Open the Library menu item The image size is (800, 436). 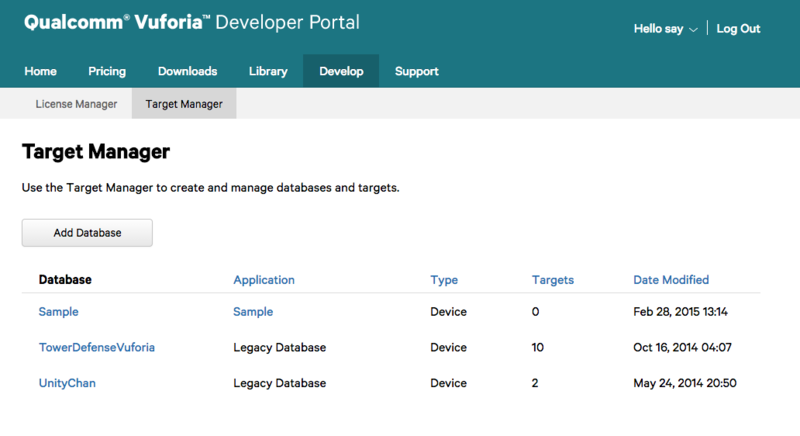click(x=268, y=71)
